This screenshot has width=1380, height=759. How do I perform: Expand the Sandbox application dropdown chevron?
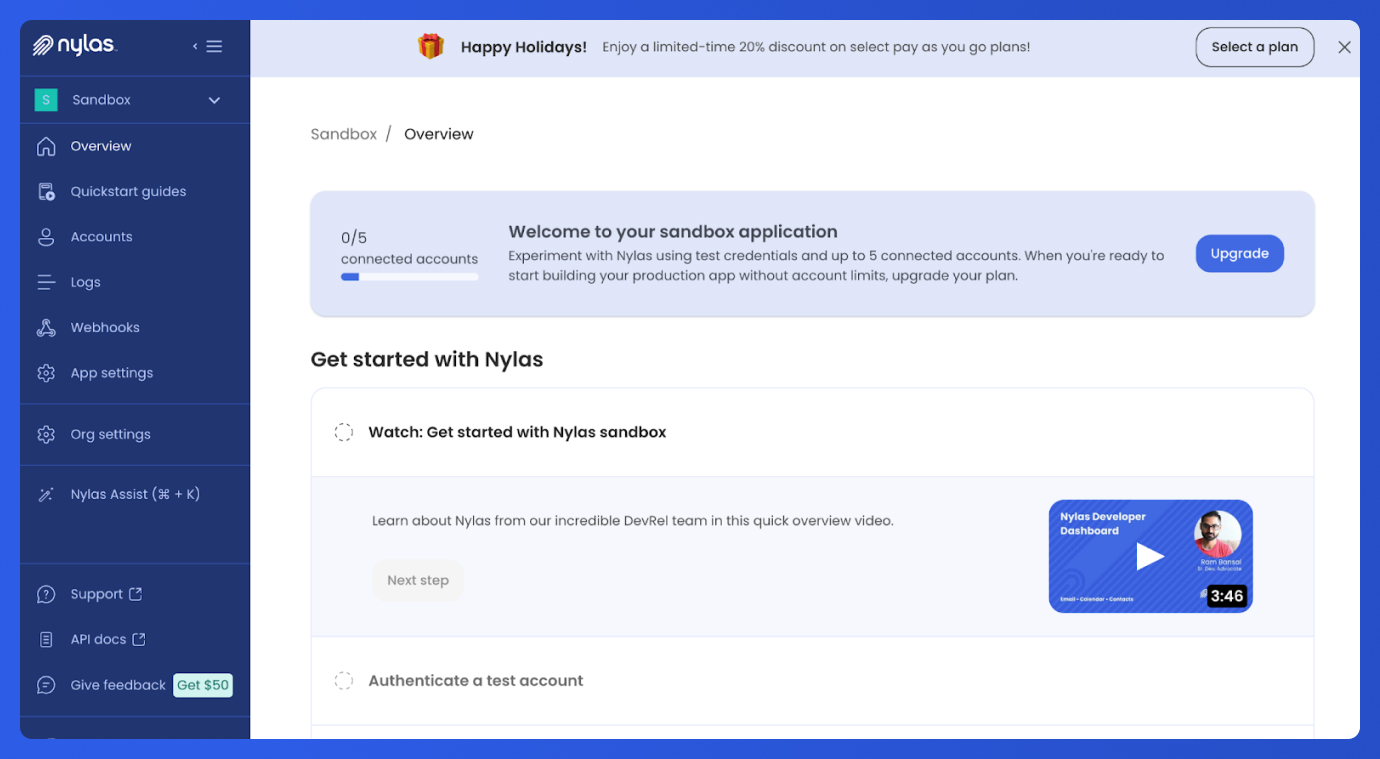tap(214, 100)
